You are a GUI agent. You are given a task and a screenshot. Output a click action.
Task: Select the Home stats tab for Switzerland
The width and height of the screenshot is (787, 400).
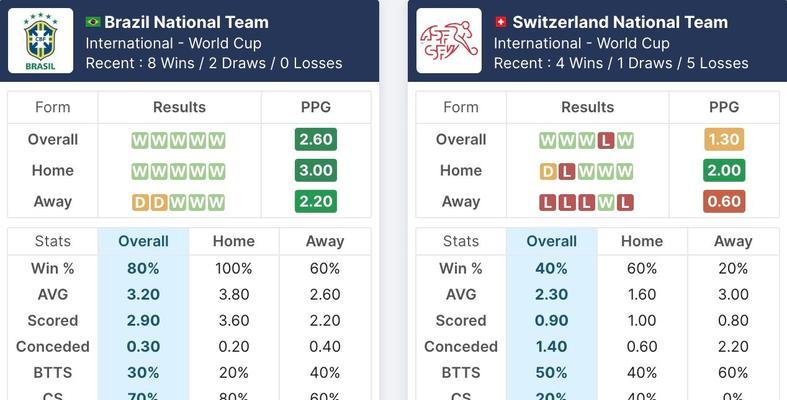[x=642, y=241]
